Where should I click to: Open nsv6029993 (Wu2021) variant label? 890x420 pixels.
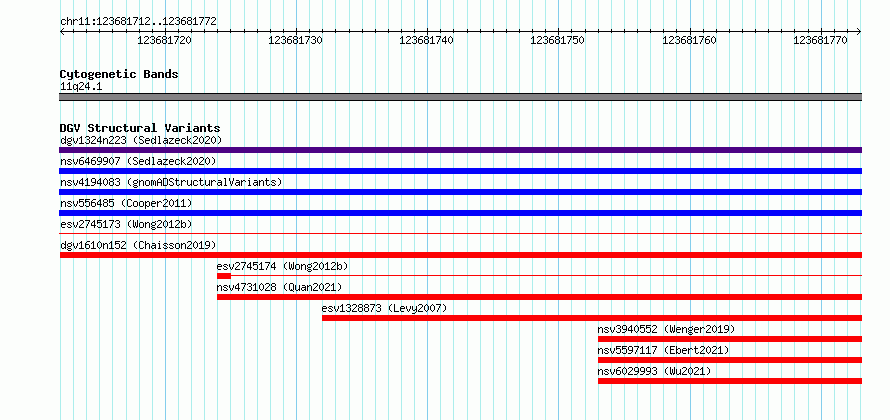[654, 371]
